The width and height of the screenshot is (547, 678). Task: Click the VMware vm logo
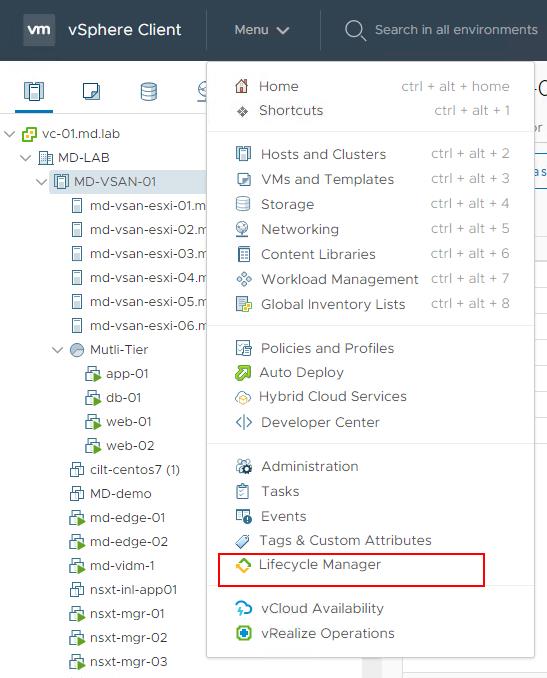pos(39,30)
